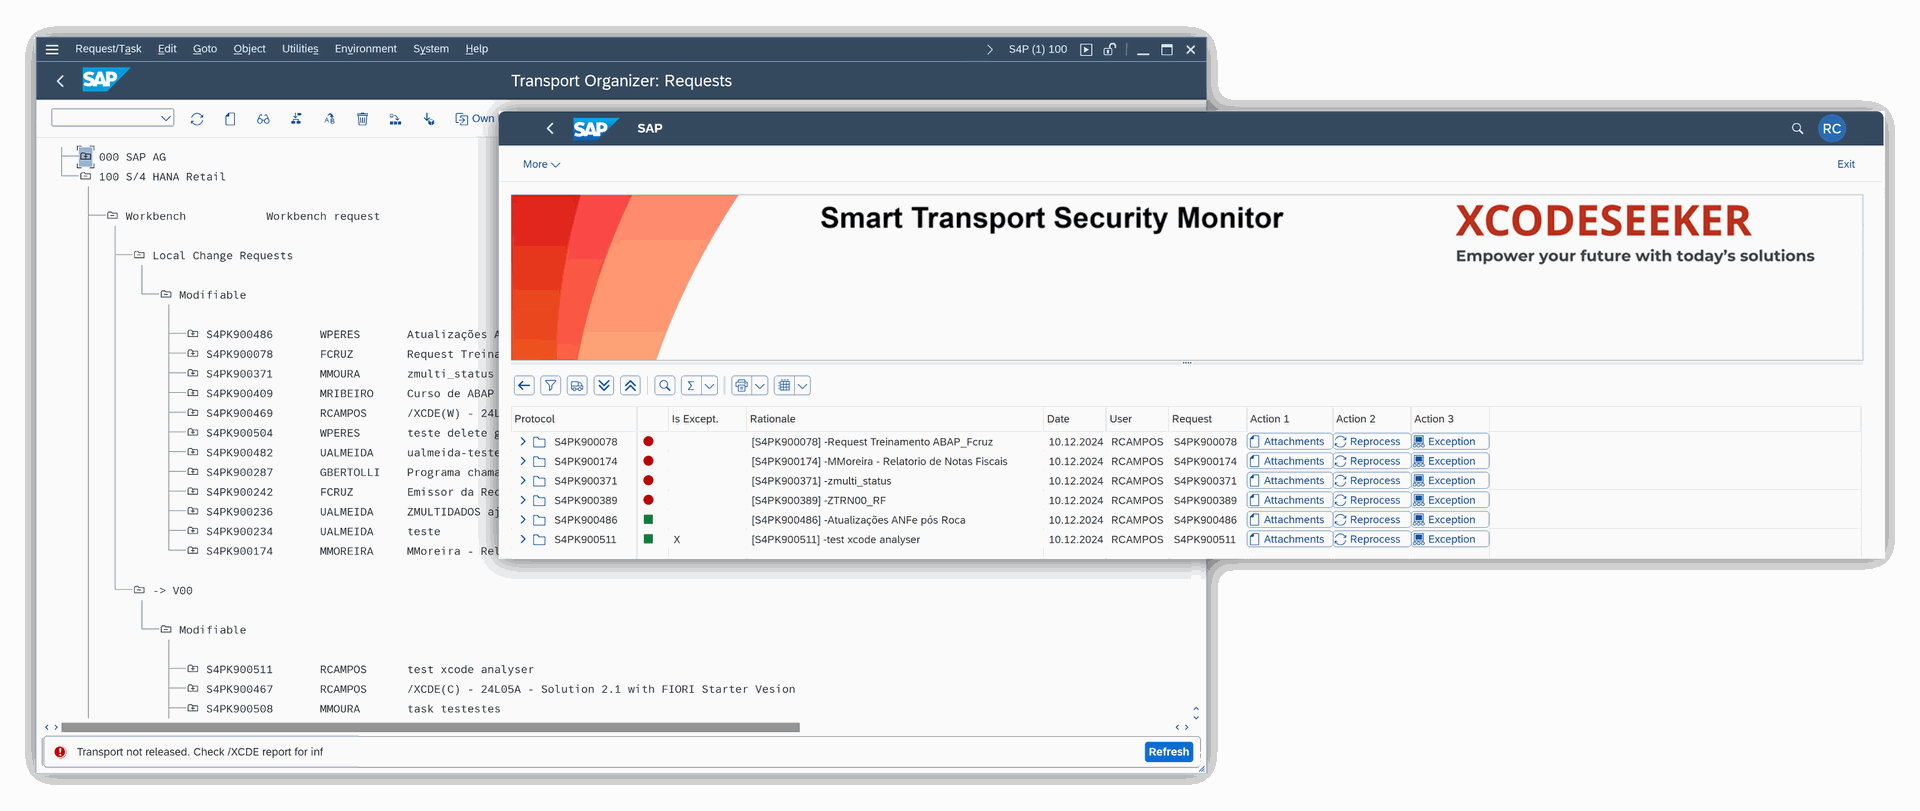Select tree request S4PK900467

239,689
